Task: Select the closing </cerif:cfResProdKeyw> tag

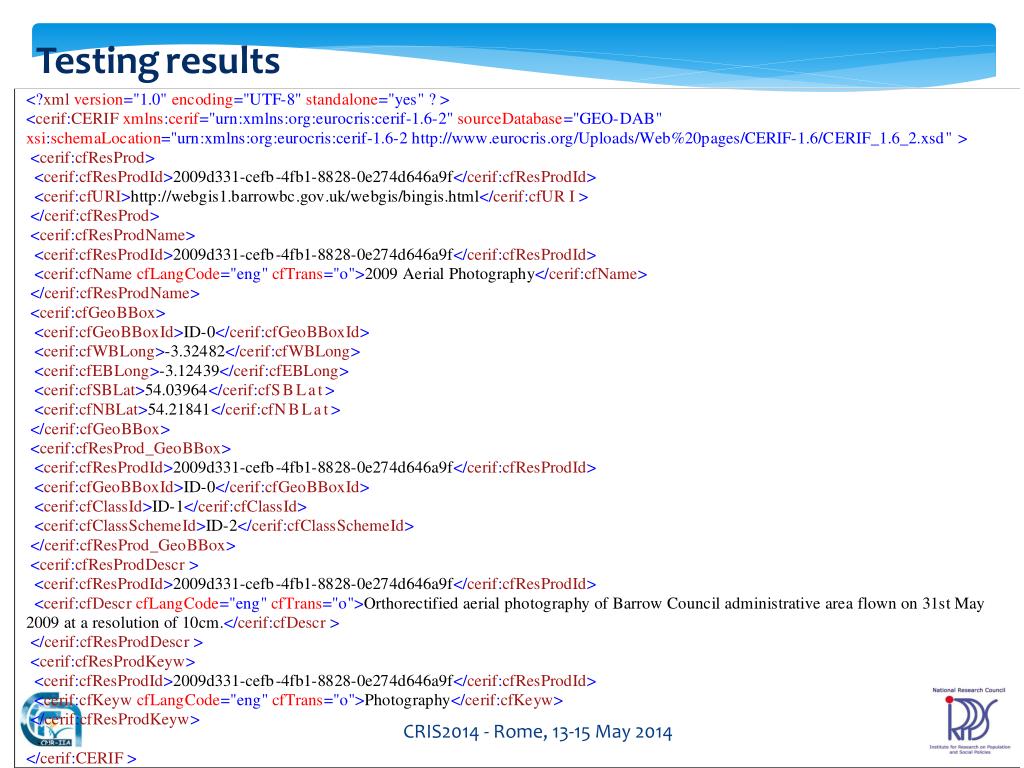Action: pyautogui.click(x=114, y=720)
